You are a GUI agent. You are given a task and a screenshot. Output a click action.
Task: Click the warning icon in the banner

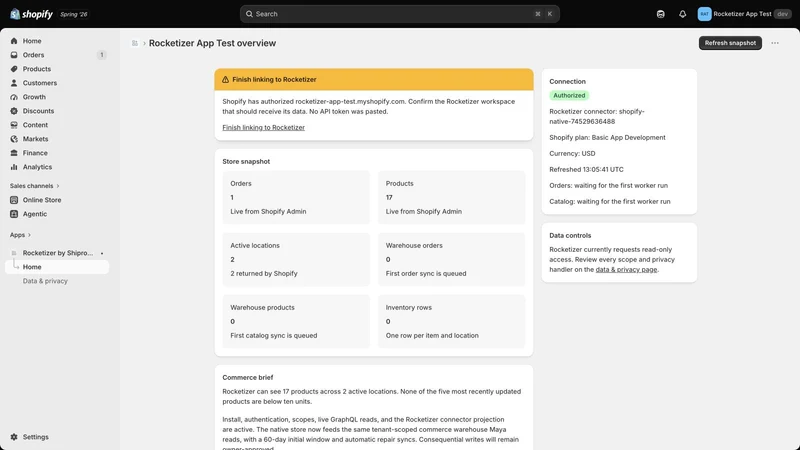226,80
